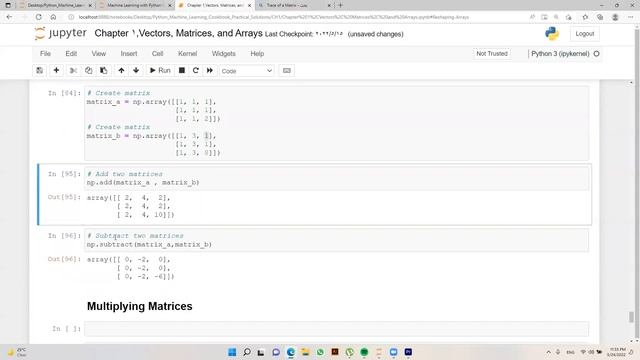640x360 pixels.
Task: Open the Help menu
Action: pyautogui.click(x=257, y=53)
